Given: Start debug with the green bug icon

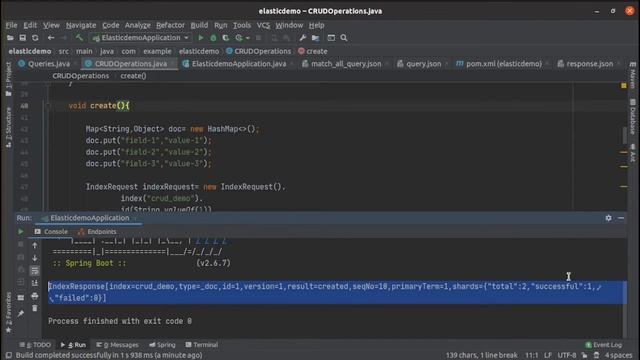Looking at the screenshot, I should [213, 38].
